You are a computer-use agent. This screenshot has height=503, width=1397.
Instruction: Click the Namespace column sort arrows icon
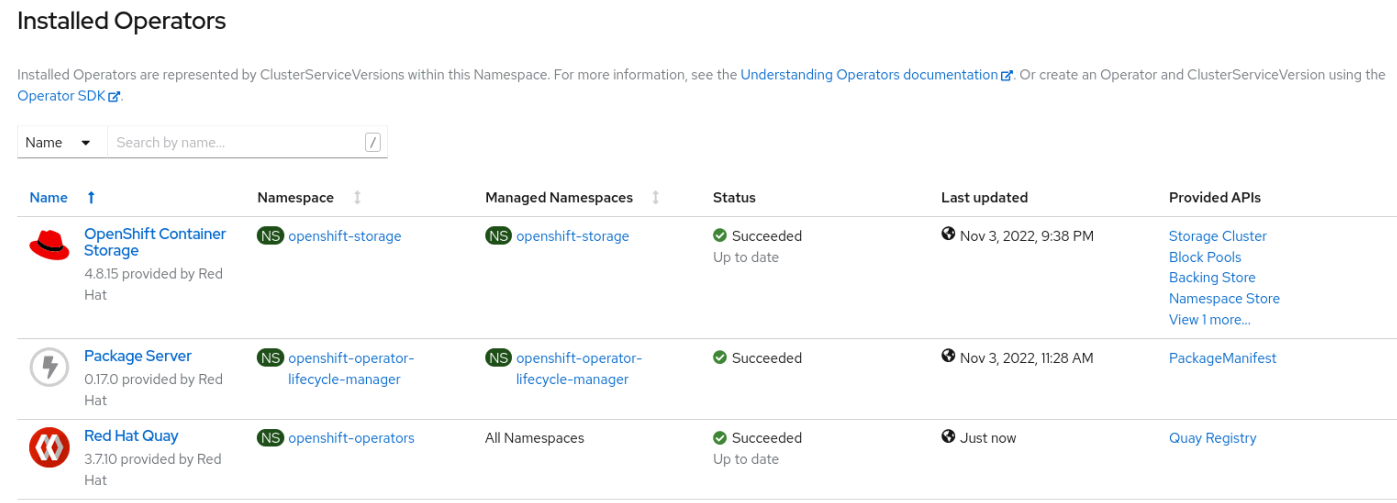pyautogui.click(x=357, y=198)
